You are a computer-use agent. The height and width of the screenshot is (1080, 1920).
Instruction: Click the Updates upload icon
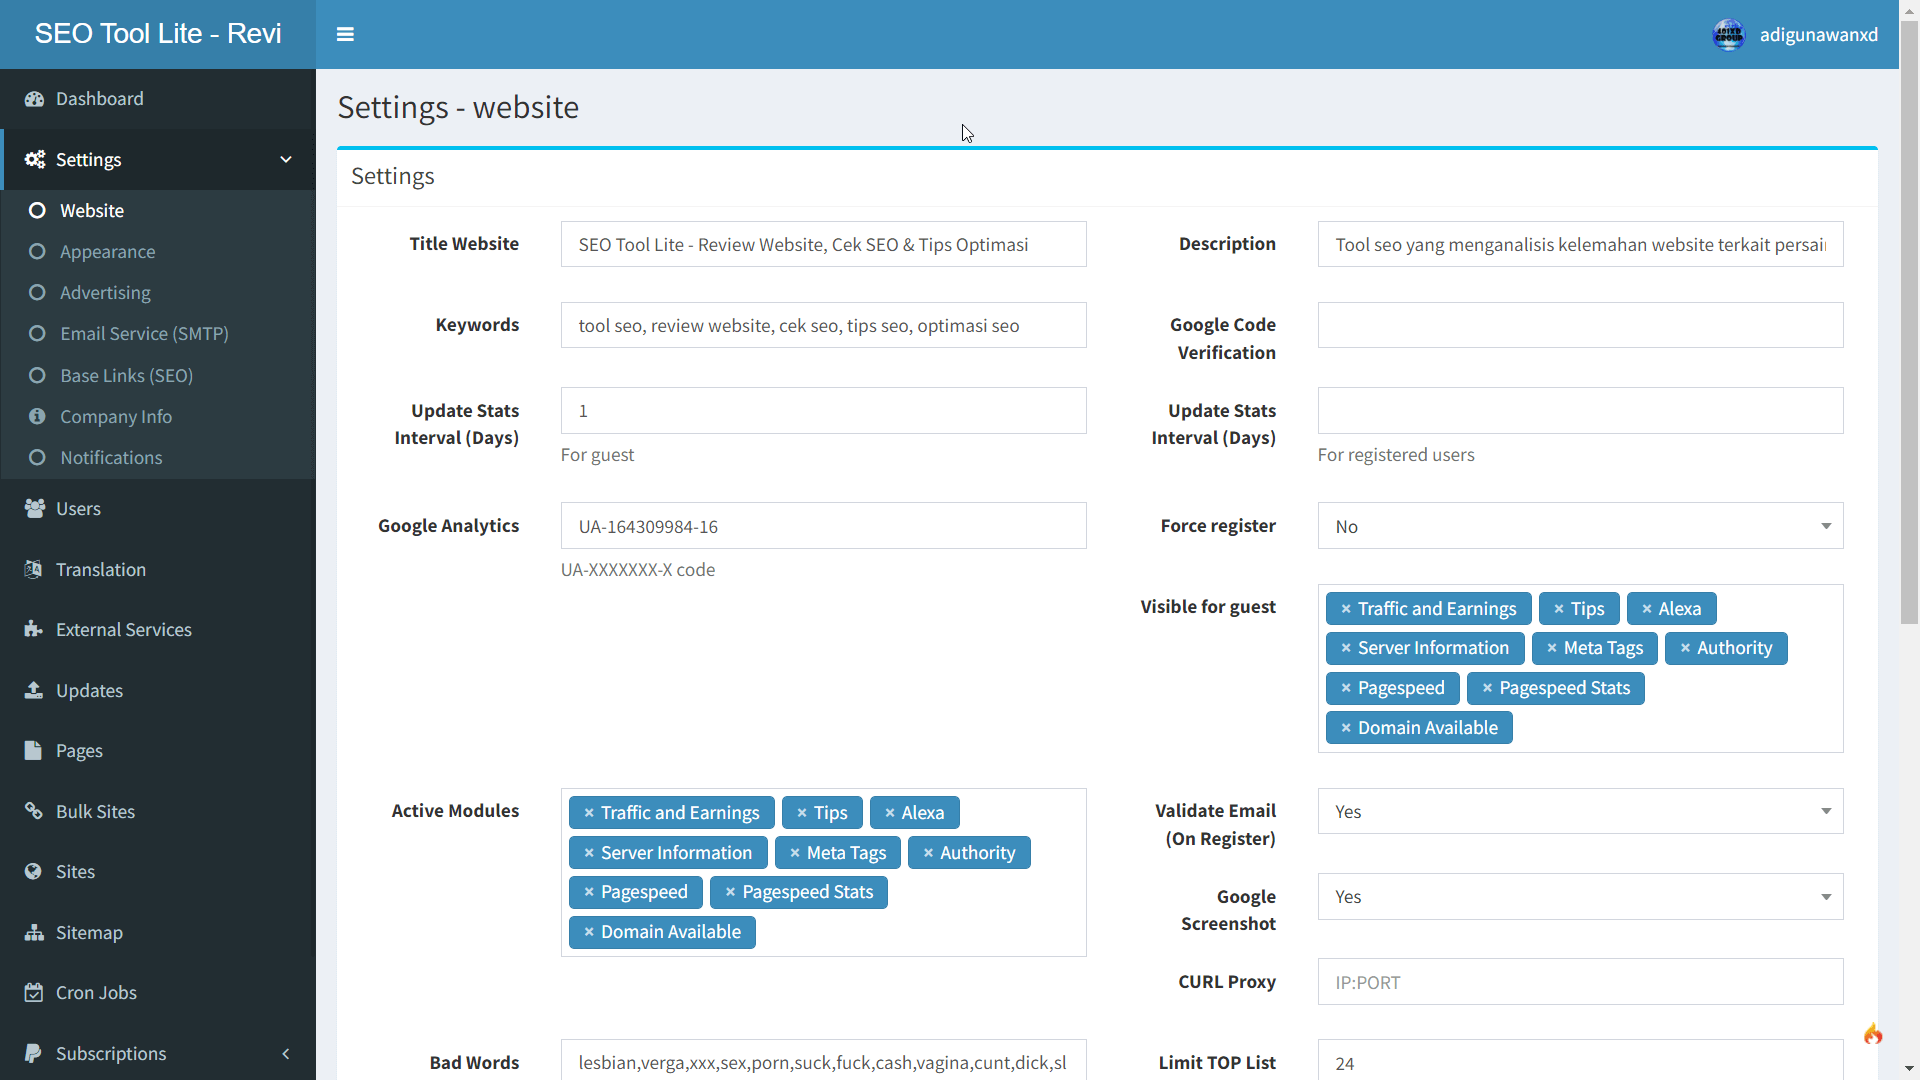point(35,690)
